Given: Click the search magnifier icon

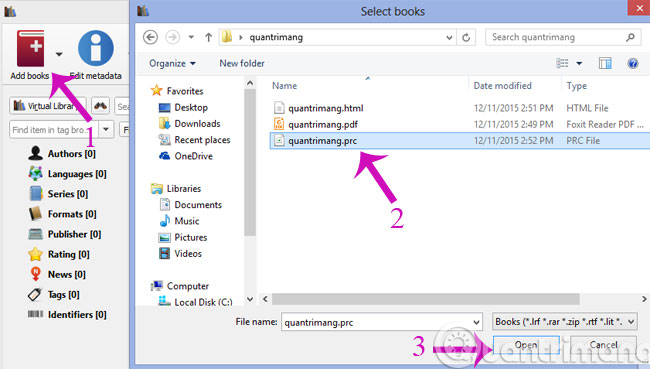Looking at the screenshot, I should coord(630,37).
